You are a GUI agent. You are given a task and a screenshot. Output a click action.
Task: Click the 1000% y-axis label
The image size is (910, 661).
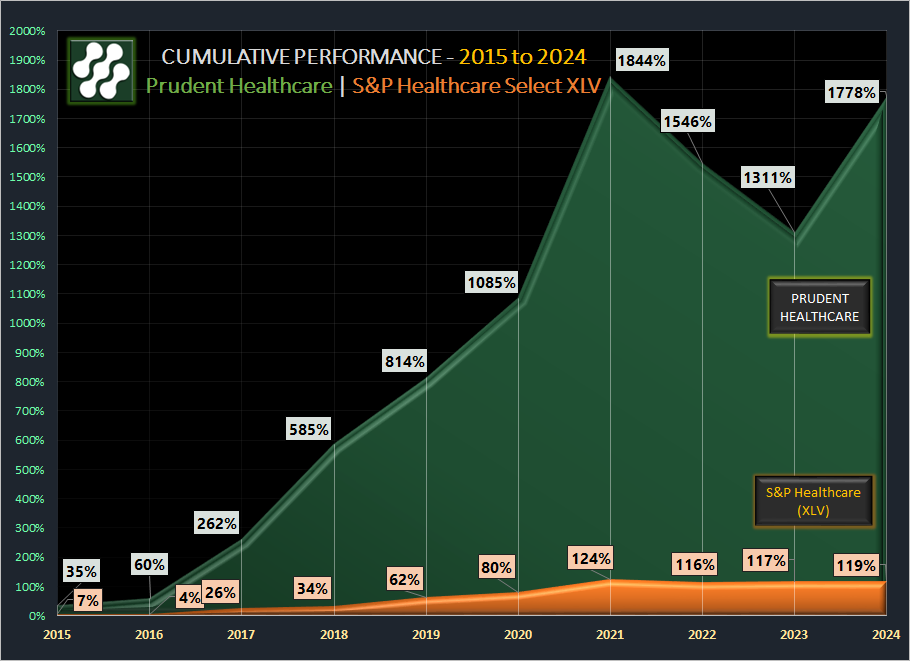[x=27, y=323]
